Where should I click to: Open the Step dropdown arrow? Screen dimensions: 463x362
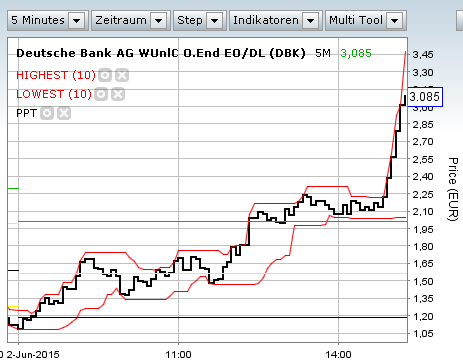[215, 21]
